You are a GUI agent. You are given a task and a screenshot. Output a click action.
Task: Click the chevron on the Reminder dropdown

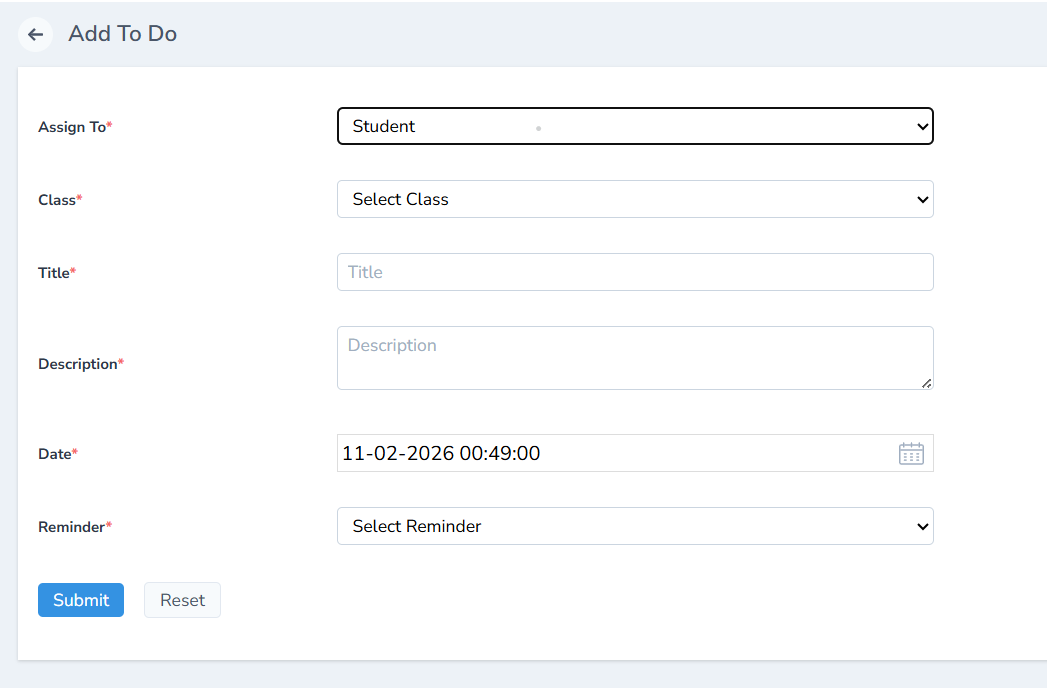921,526
